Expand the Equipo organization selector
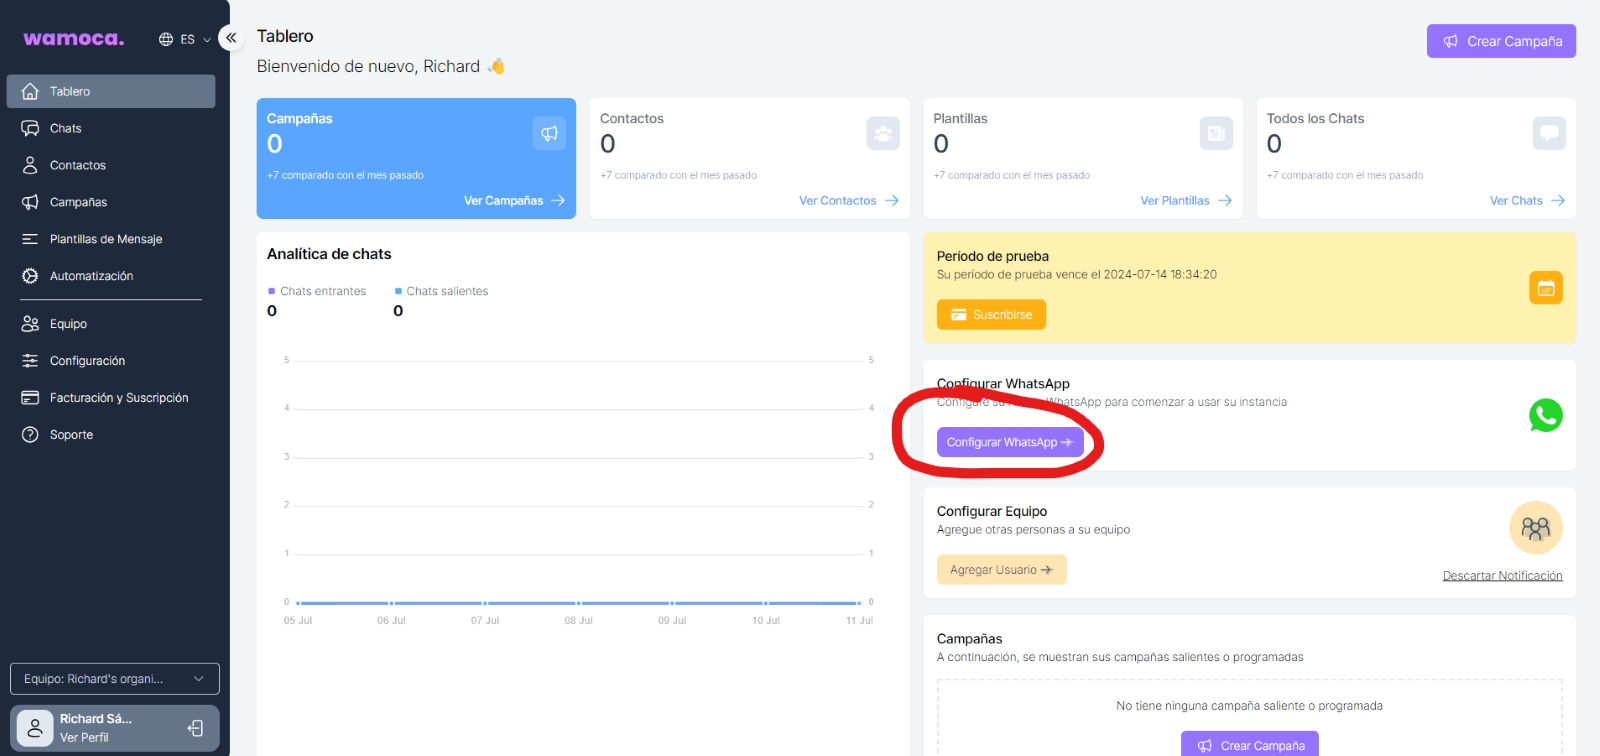The height and width of the screenshot is (756, 1600). 114,679
